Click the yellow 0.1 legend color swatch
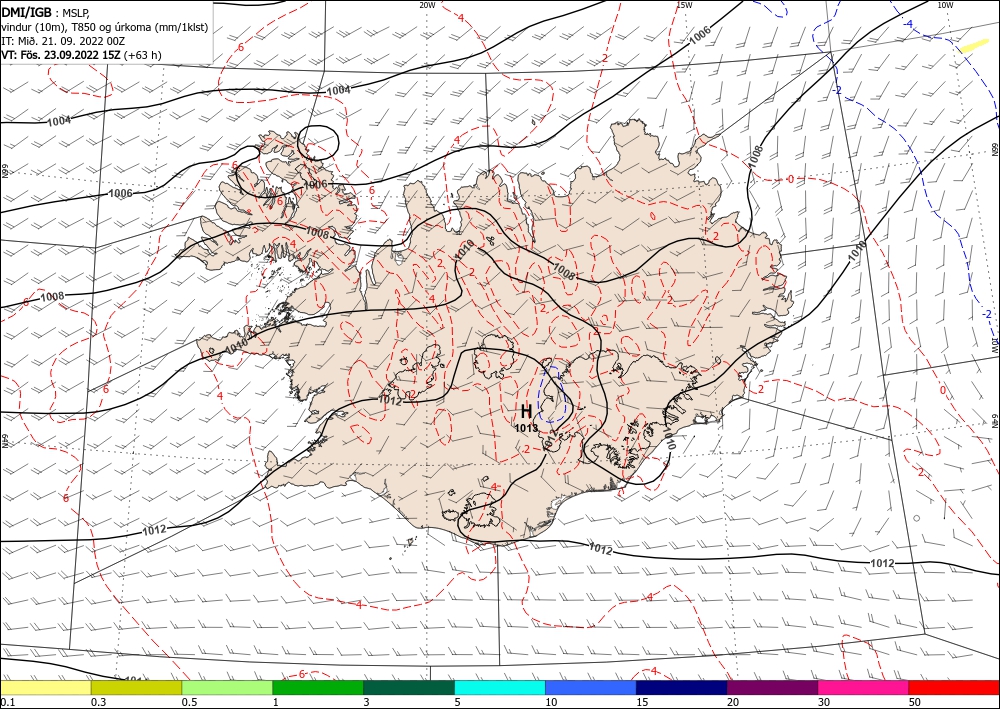Viewport: 1000px width, 709px height. (46, 687)
